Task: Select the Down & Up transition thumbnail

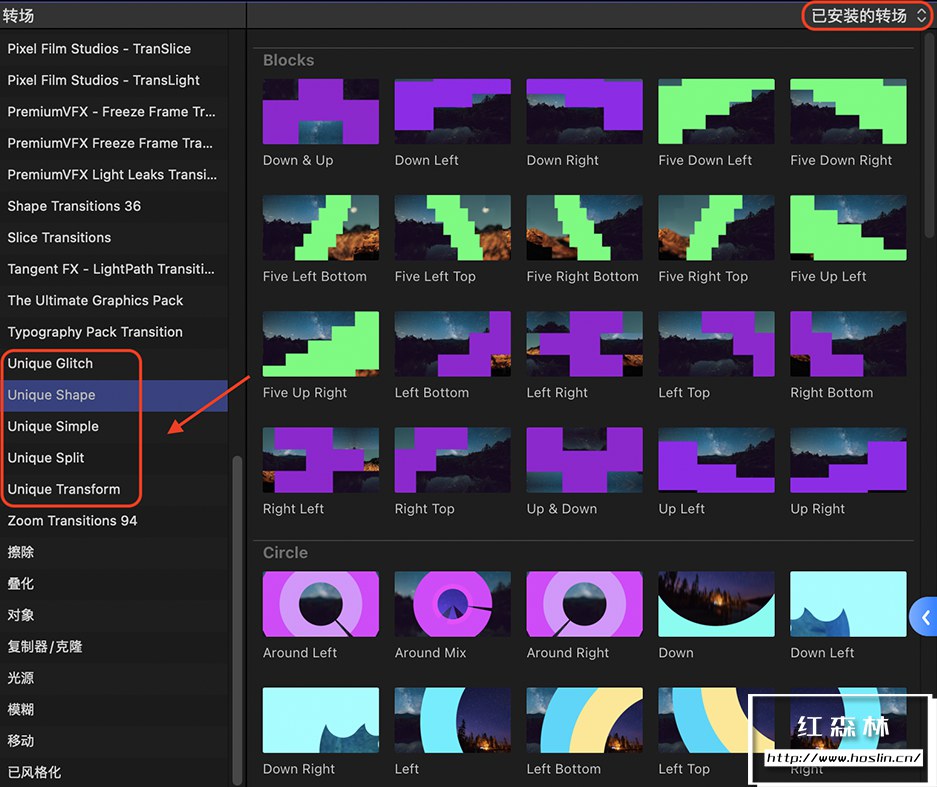Action: 321,111
